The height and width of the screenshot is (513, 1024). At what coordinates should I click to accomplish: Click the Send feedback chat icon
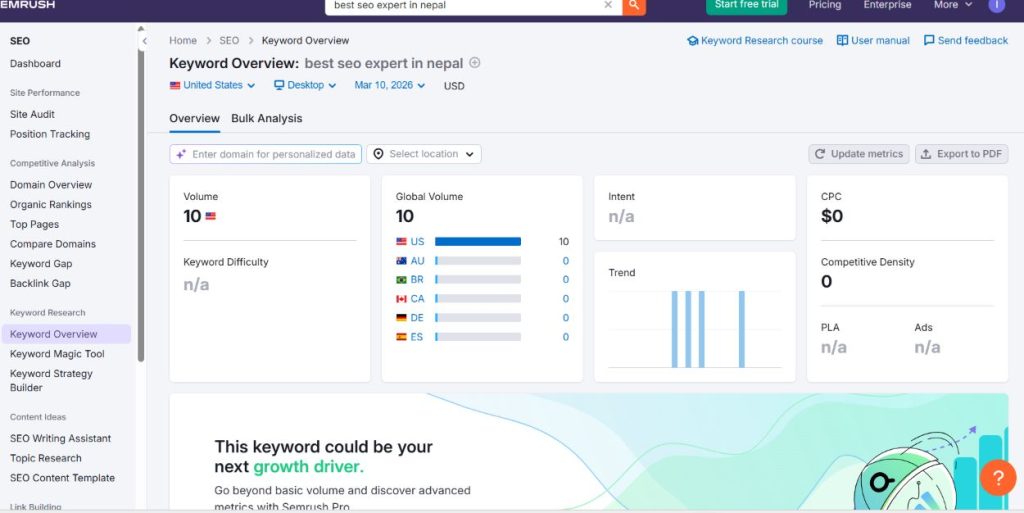coord(929,40)
